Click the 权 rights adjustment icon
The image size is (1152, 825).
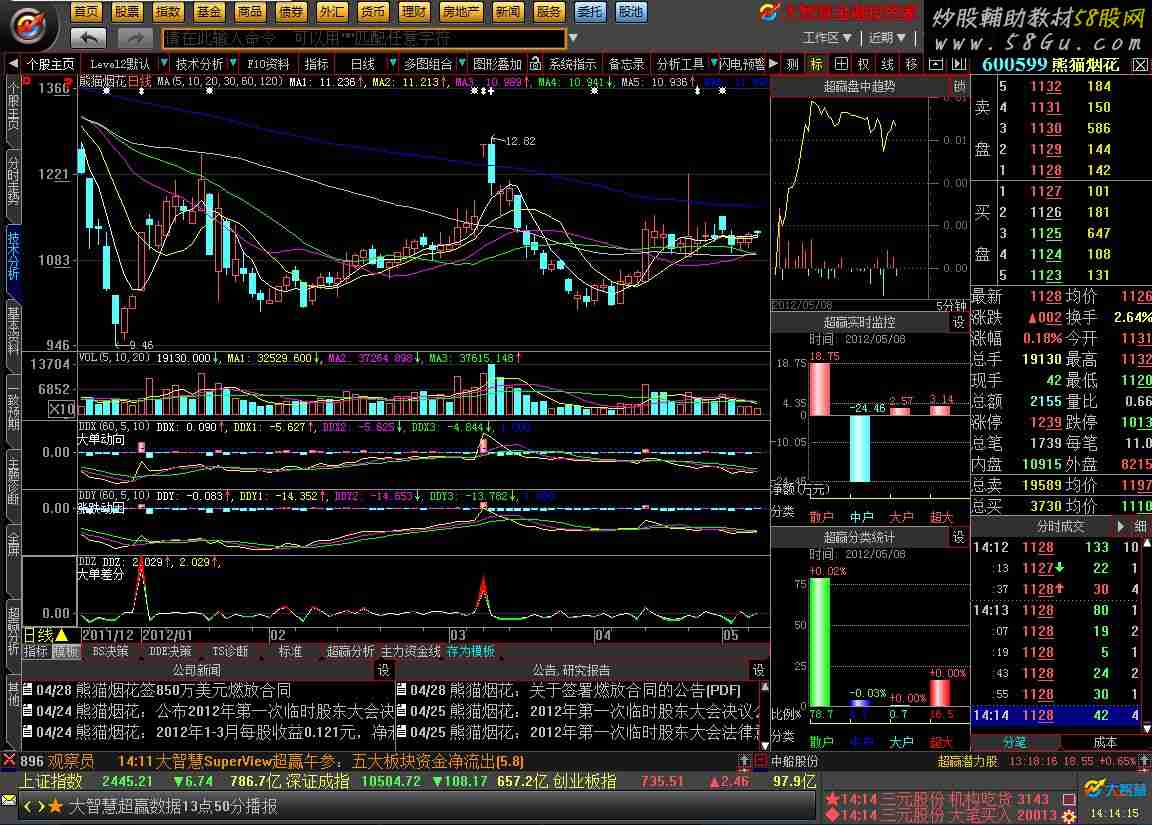864,64
